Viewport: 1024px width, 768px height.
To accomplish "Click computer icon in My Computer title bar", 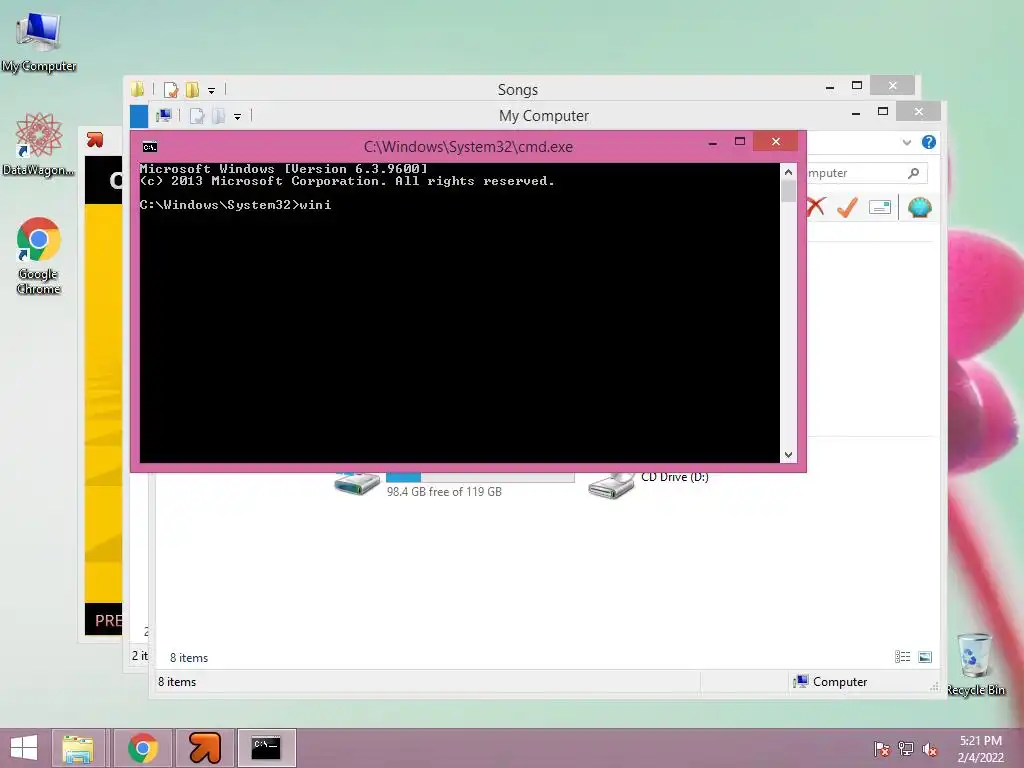I will [163, 116].
